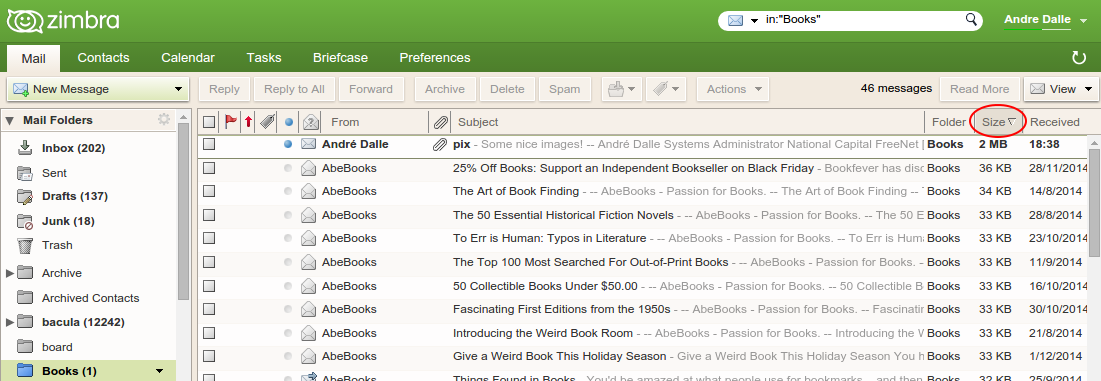Click the Read More button
The height and width of the screenshot is (381, 1101).
coord(979,89)
